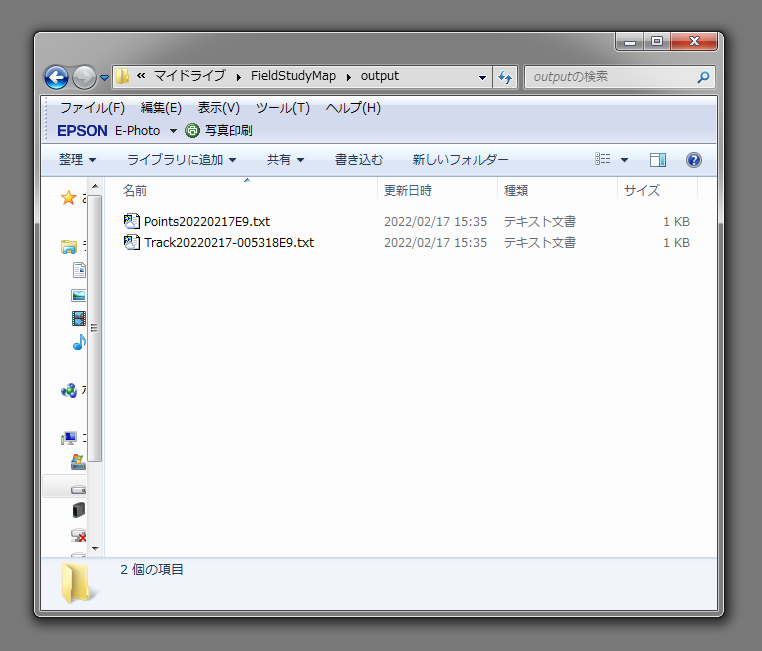Open the Pictures library icon

[x=78, y=295]
